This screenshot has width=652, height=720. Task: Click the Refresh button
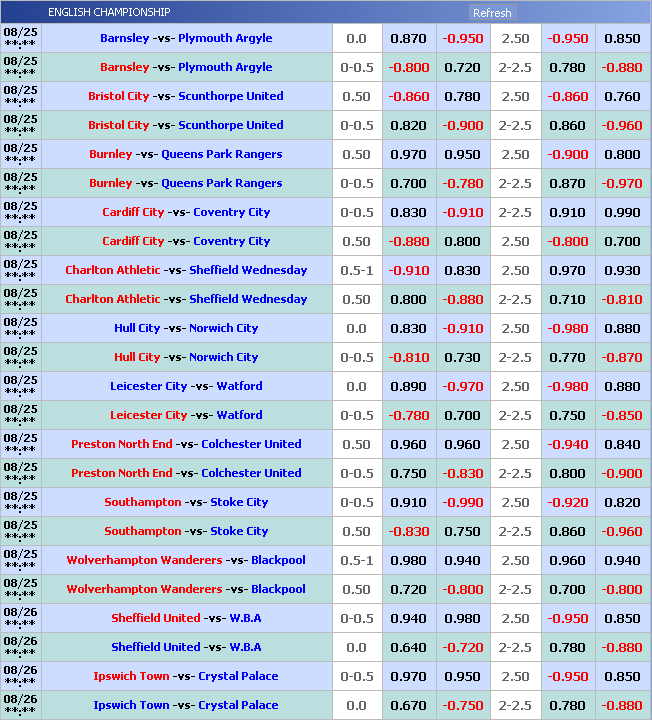(492, 13)
